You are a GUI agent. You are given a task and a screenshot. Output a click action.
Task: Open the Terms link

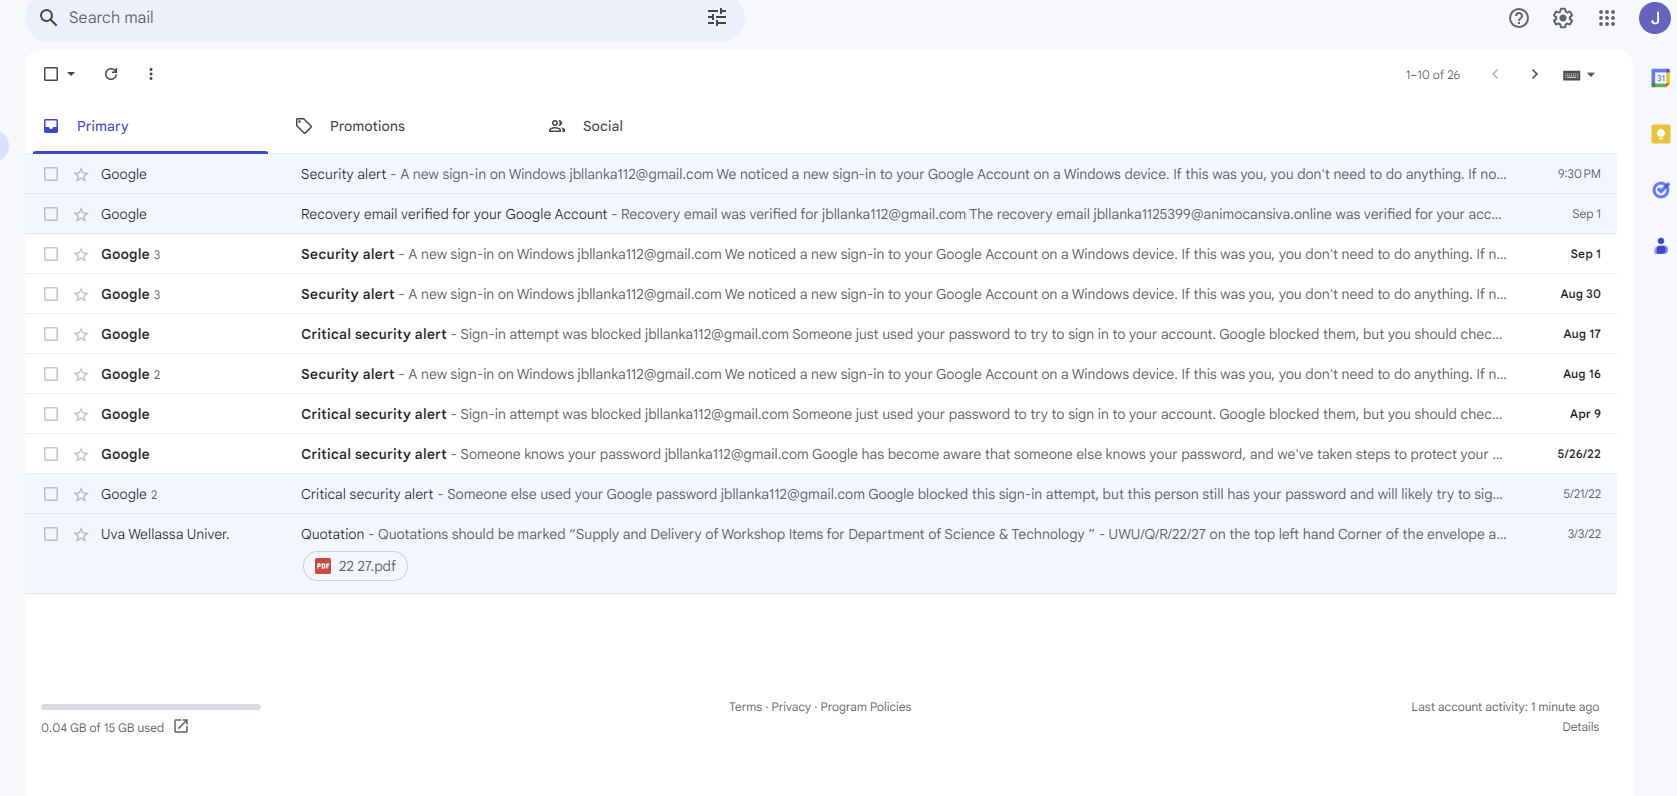745,707
